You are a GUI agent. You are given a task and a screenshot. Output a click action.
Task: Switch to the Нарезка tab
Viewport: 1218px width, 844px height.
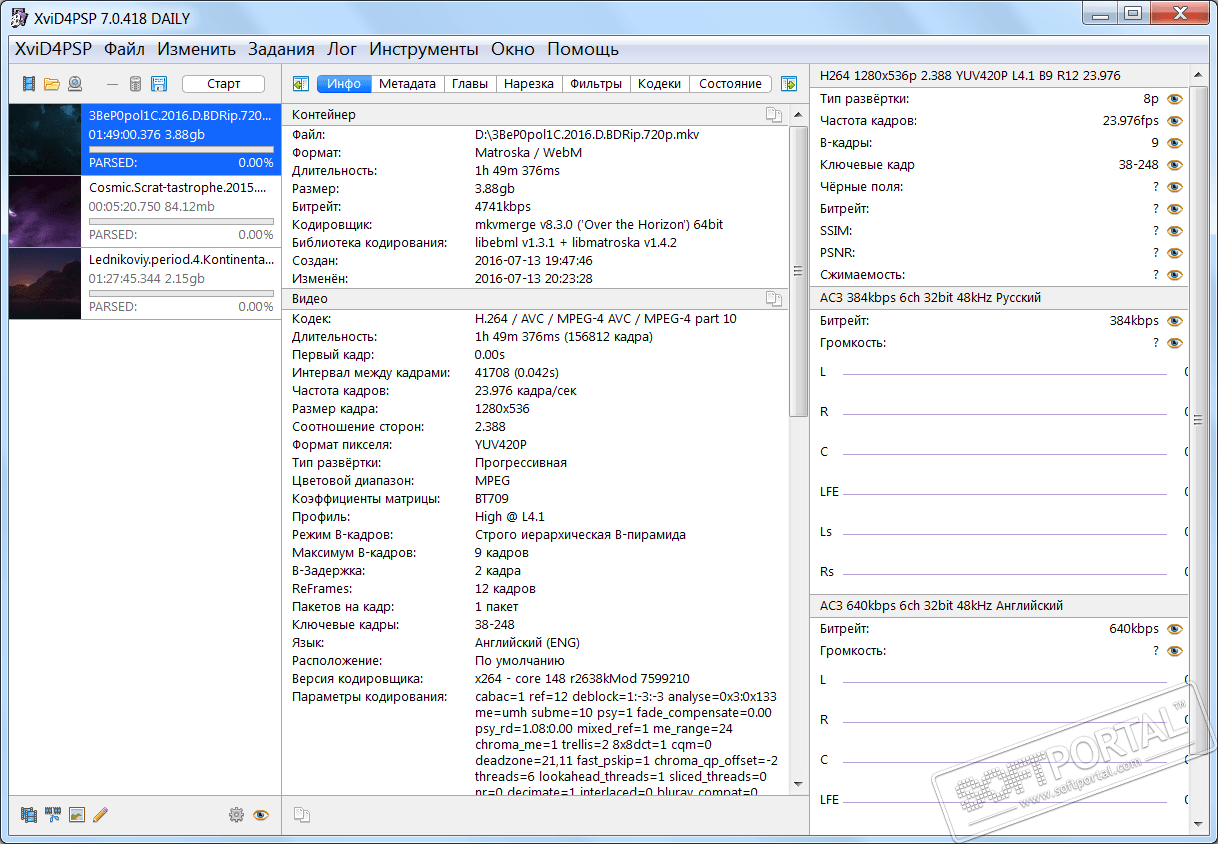pyautogui.click(x=529, y=84)
